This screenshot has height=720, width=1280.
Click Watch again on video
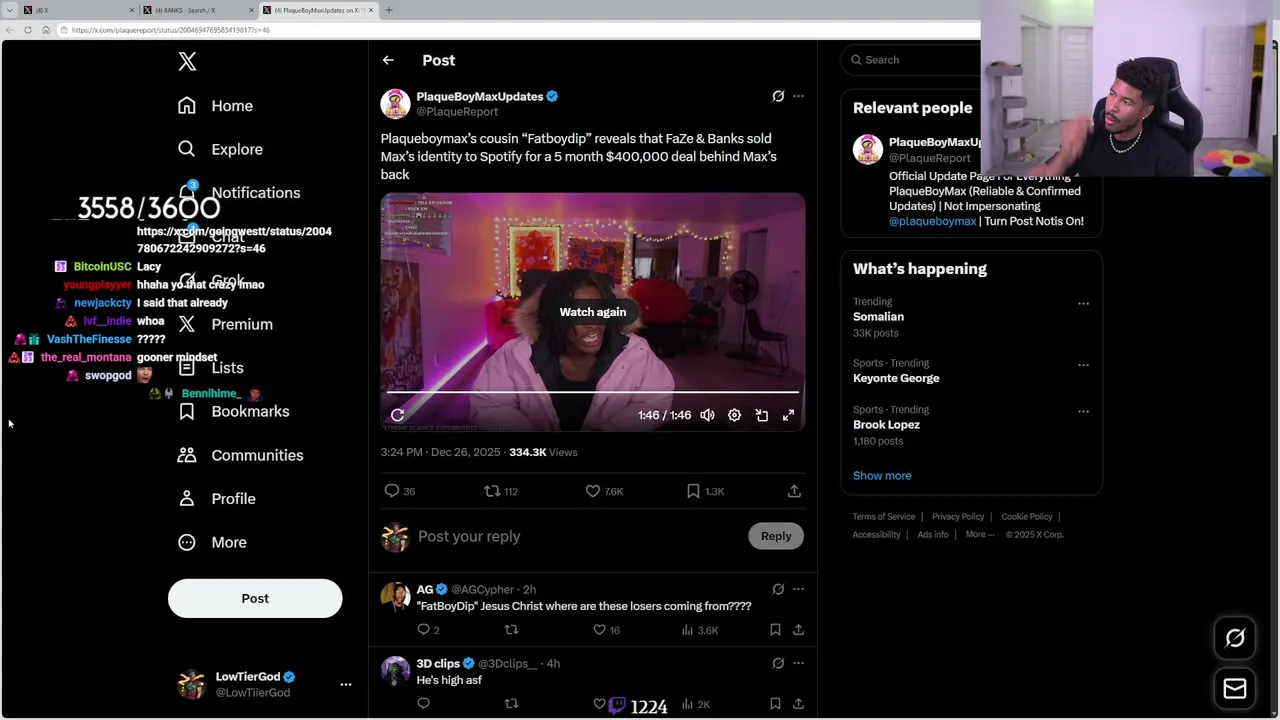(x=593, y=312)
